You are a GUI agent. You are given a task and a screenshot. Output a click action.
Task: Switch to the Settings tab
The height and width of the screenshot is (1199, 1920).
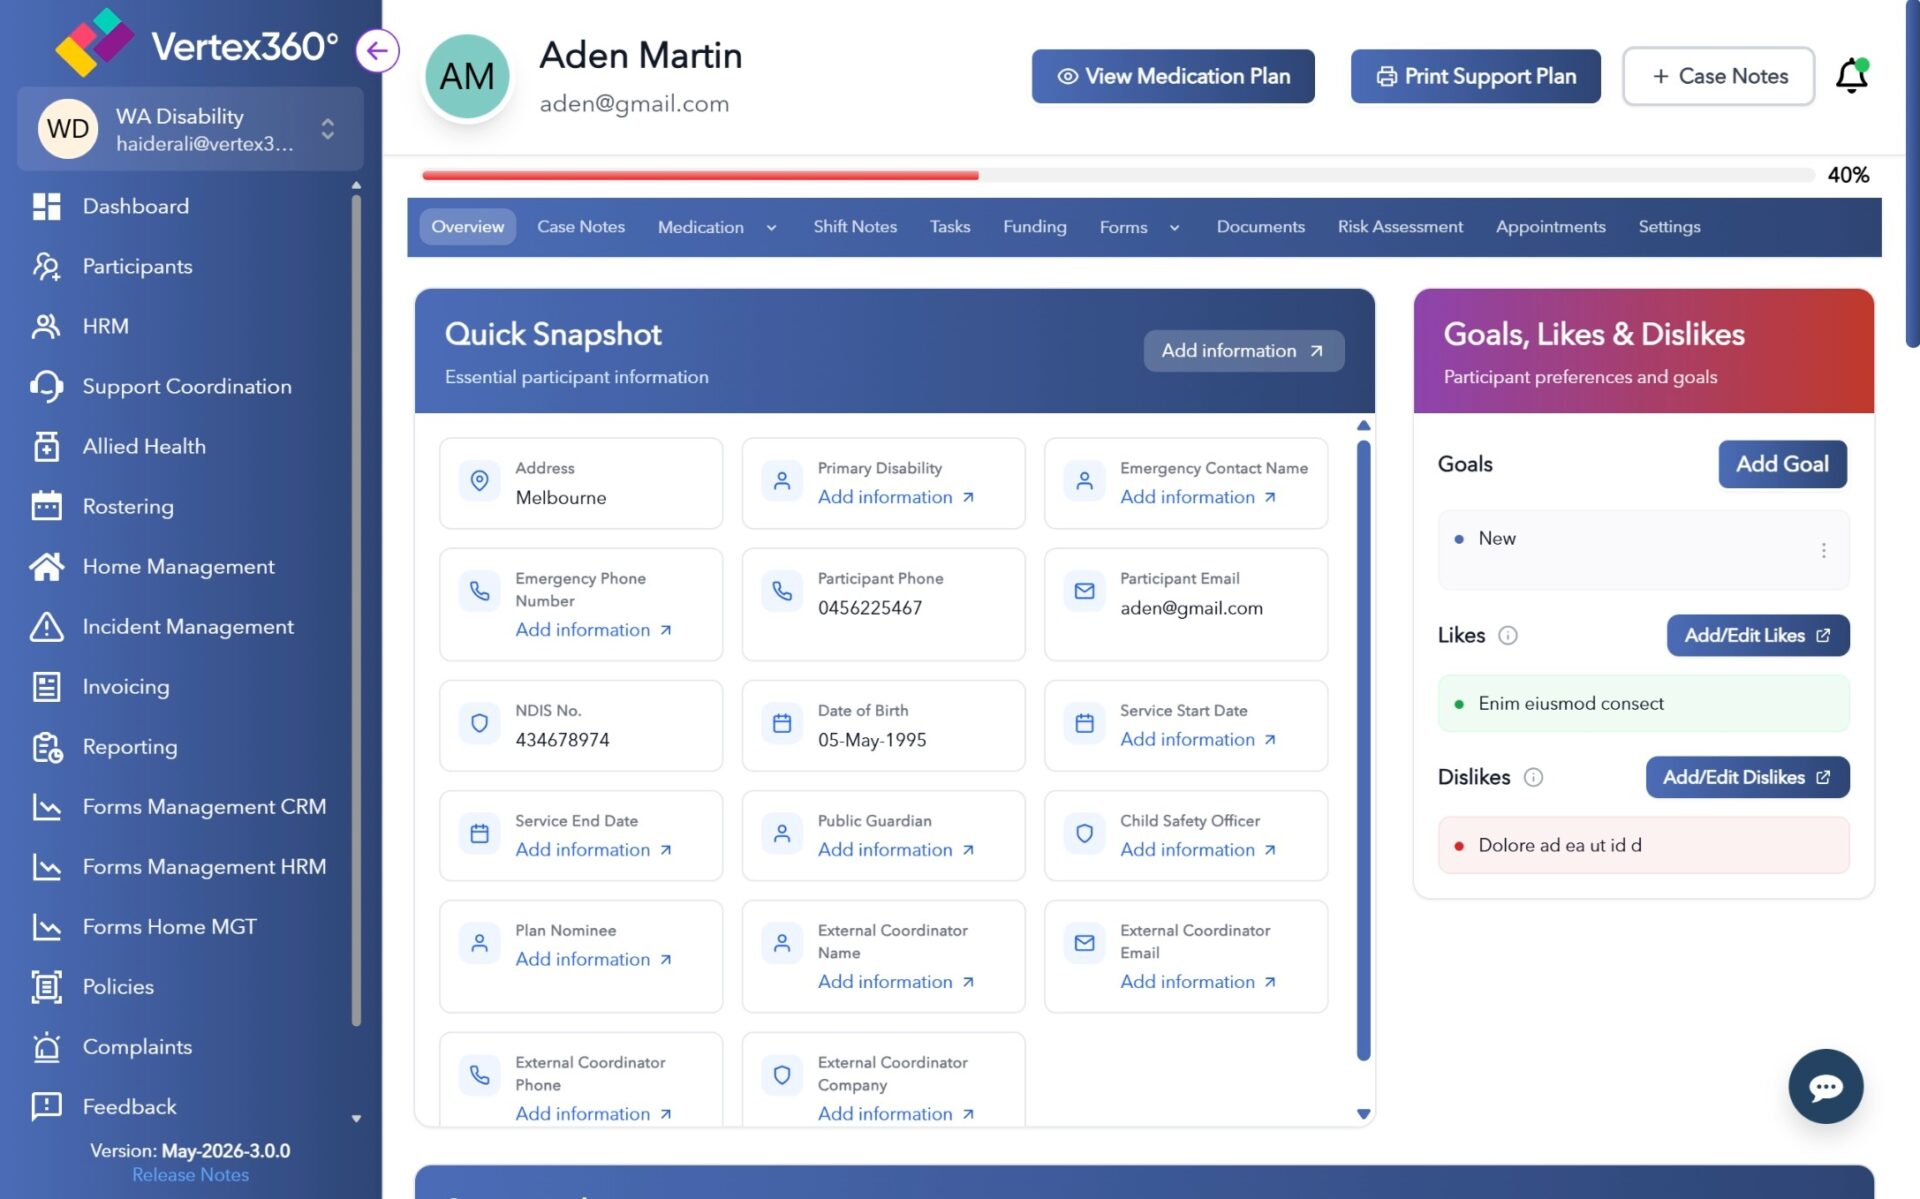pos(1669,227)
